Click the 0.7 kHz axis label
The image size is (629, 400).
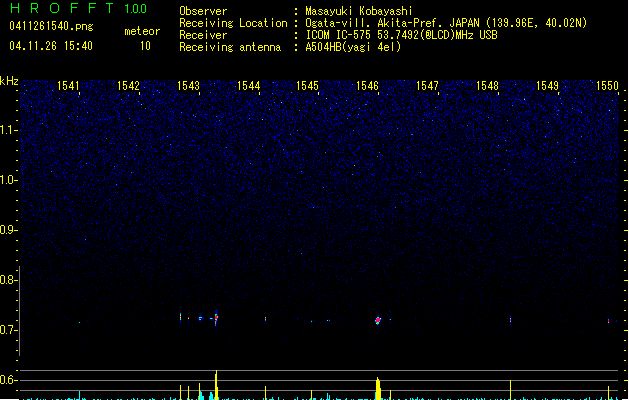coord(9,330)
